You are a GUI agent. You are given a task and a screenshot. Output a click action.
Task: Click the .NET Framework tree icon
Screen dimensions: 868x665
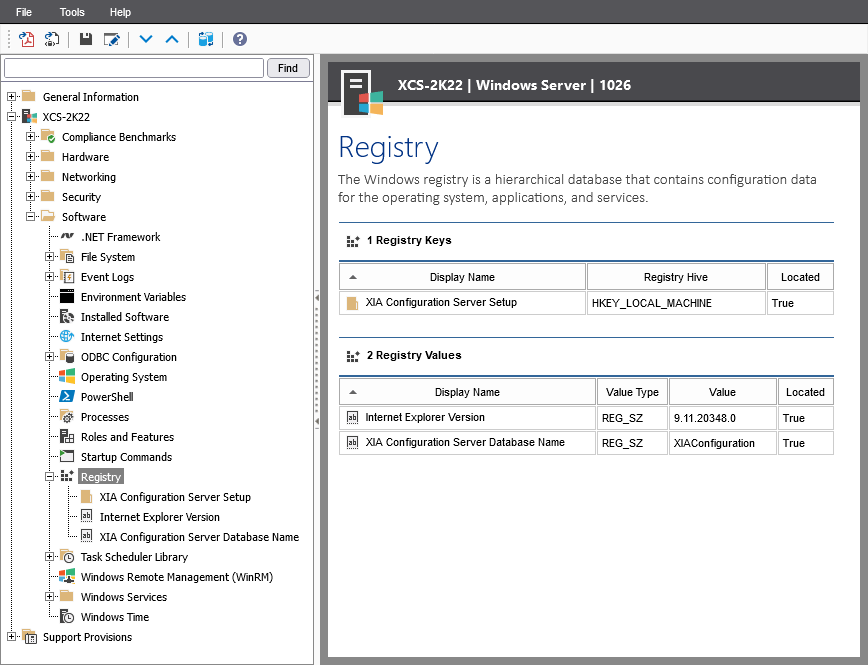tap(67, 236)
